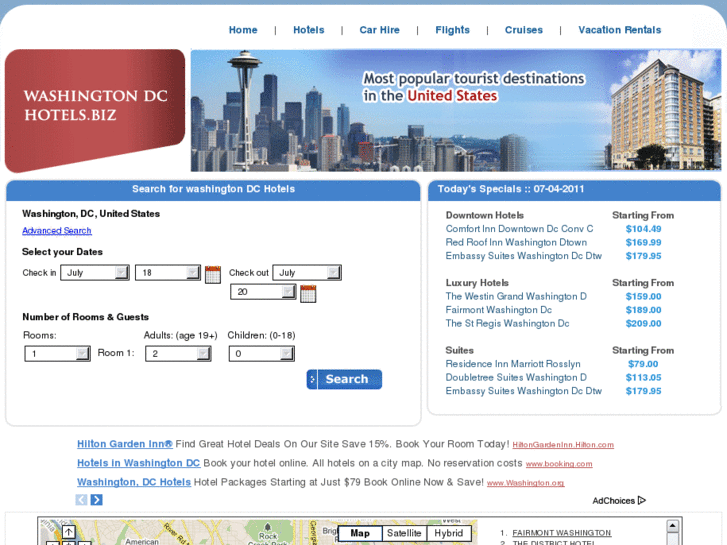Open Doubletree Suites Washington D link
The width and height of the screenshot is (727, 545).
tap(516, 377)
